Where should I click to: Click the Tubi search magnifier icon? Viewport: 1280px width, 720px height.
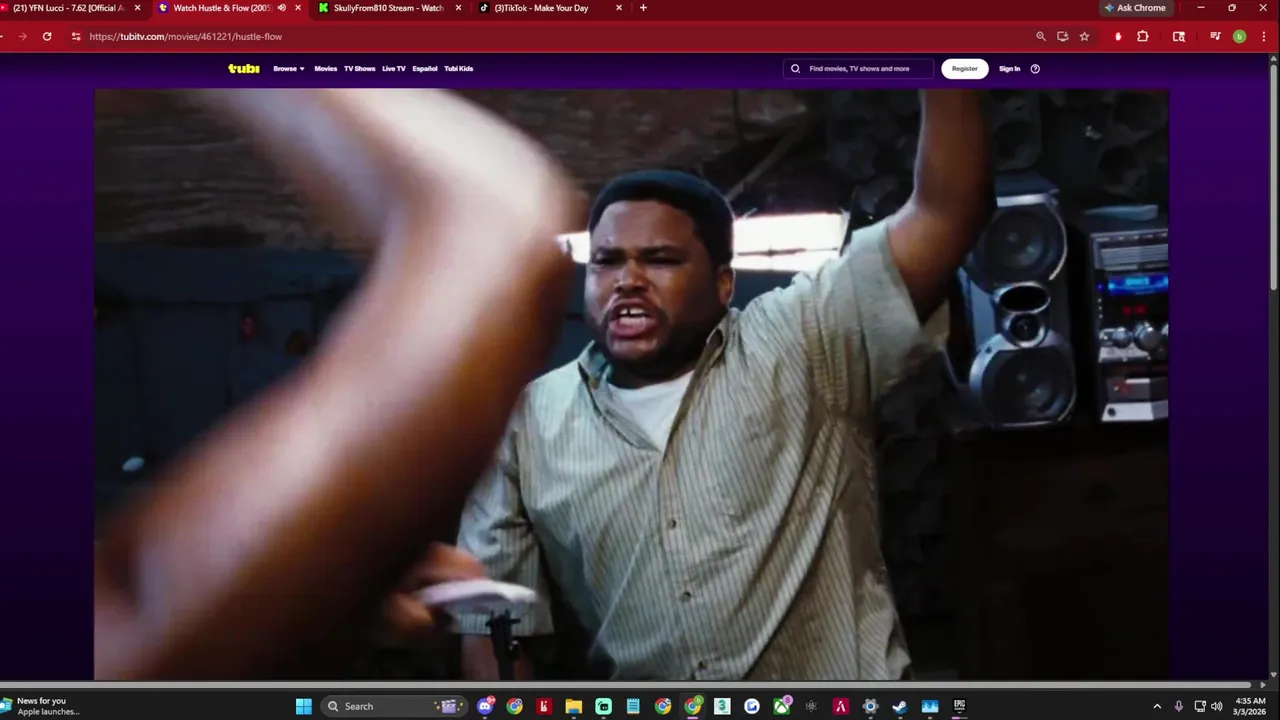tap(796, 69)
